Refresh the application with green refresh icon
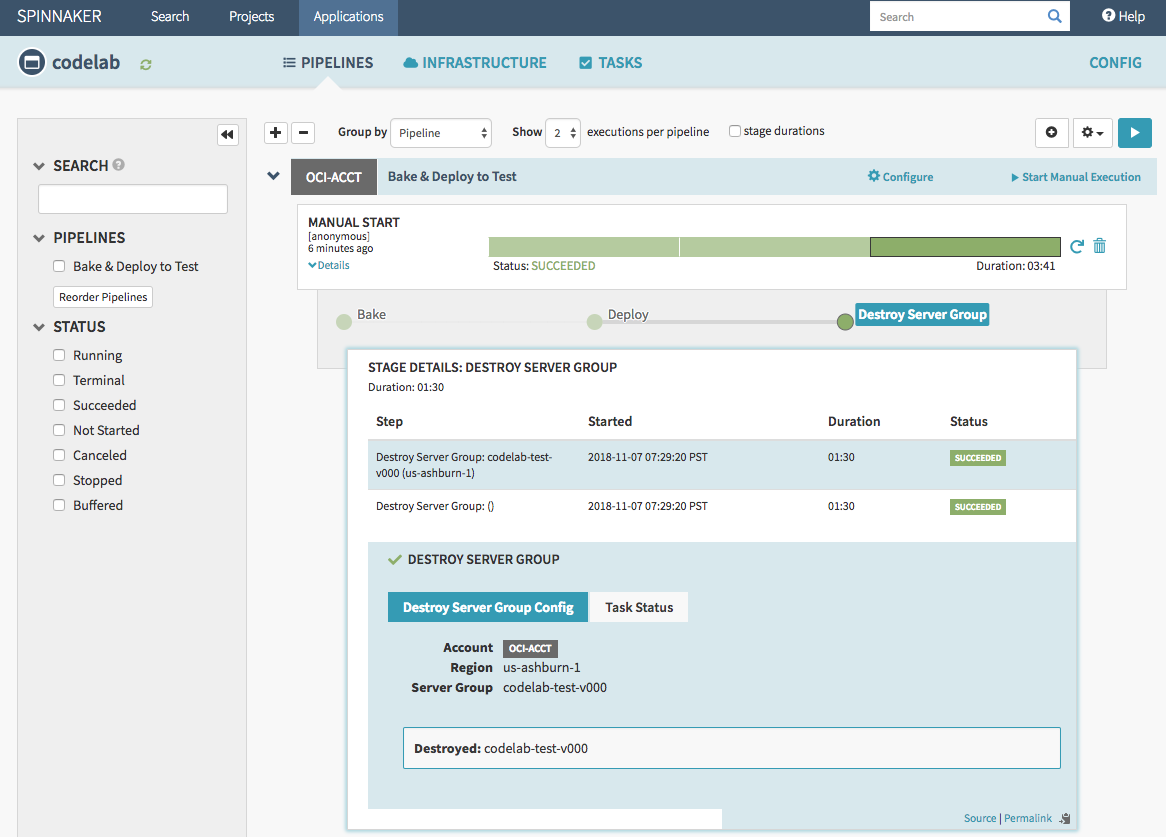This screenshot has height=837, width=1166. pyautogui.click(x=146, y=65)
